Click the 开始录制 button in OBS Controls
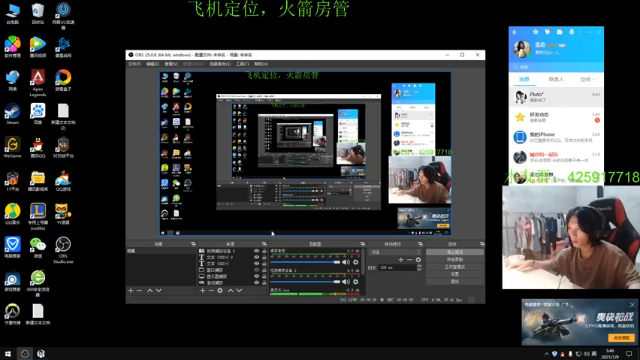Viewport: 640px width, 360px height. 455,260
